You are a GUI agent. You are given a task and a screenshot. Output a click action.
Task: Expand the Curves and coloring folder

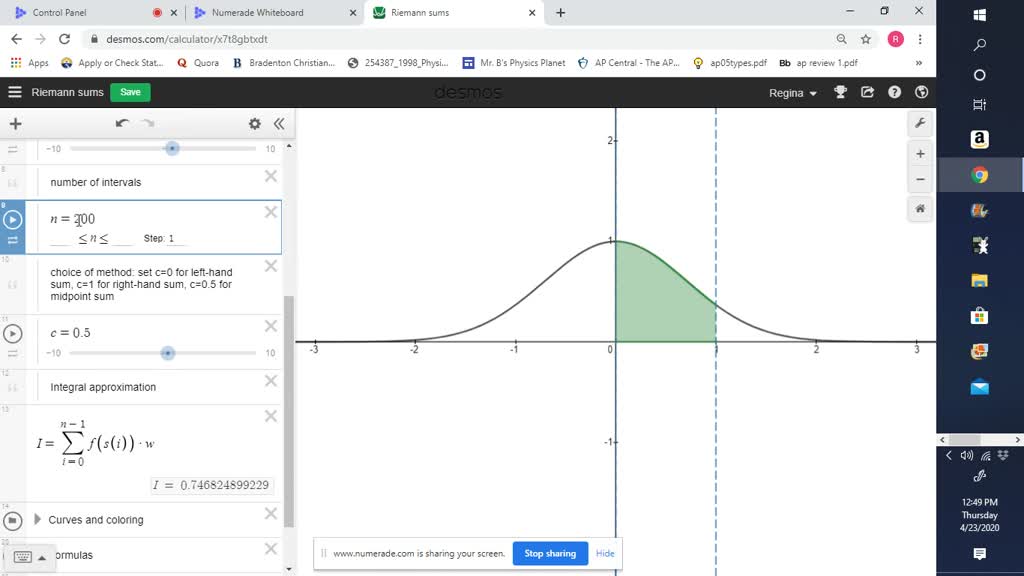tap(38, 519)
